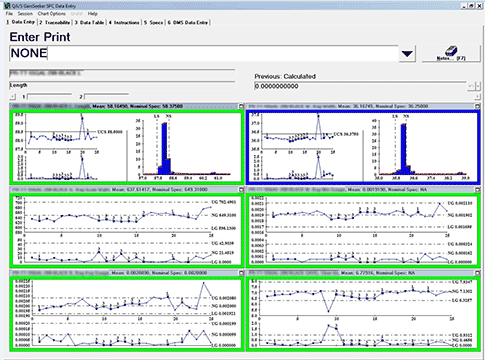Maximize the chart with Mean 637.61417
This screenshot has width=485, height=360.
(241, 190)
